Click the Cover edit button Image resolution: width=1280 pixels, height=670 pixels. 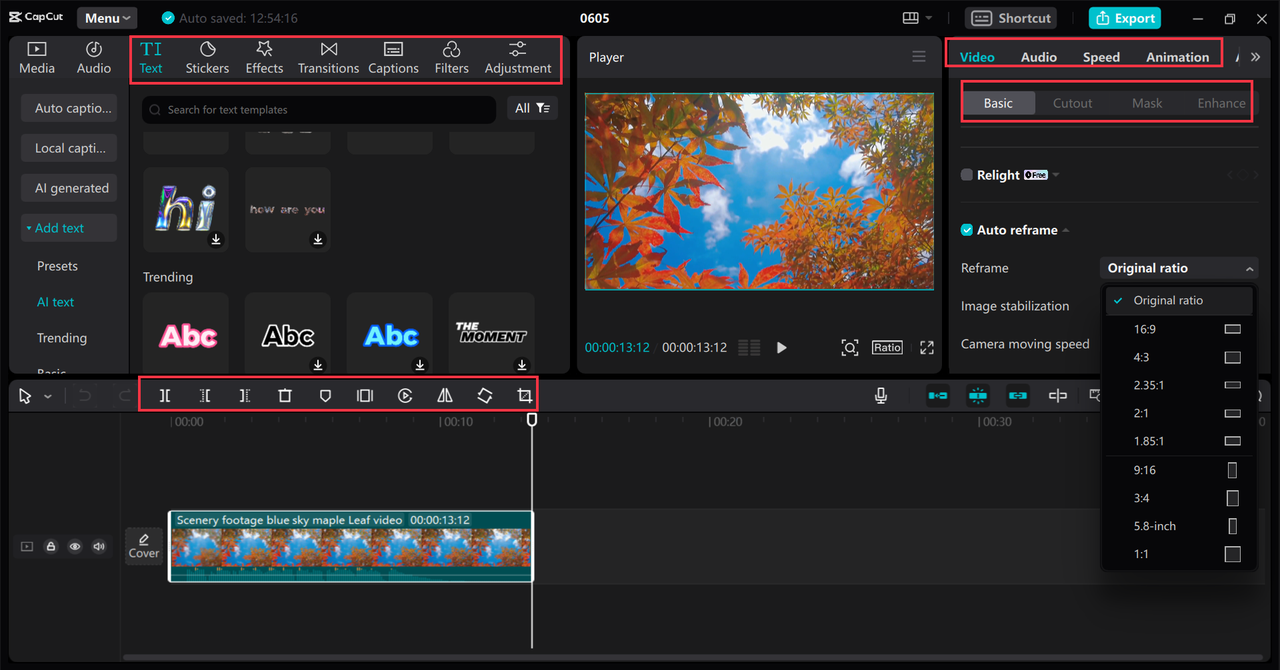pos(144,546)
